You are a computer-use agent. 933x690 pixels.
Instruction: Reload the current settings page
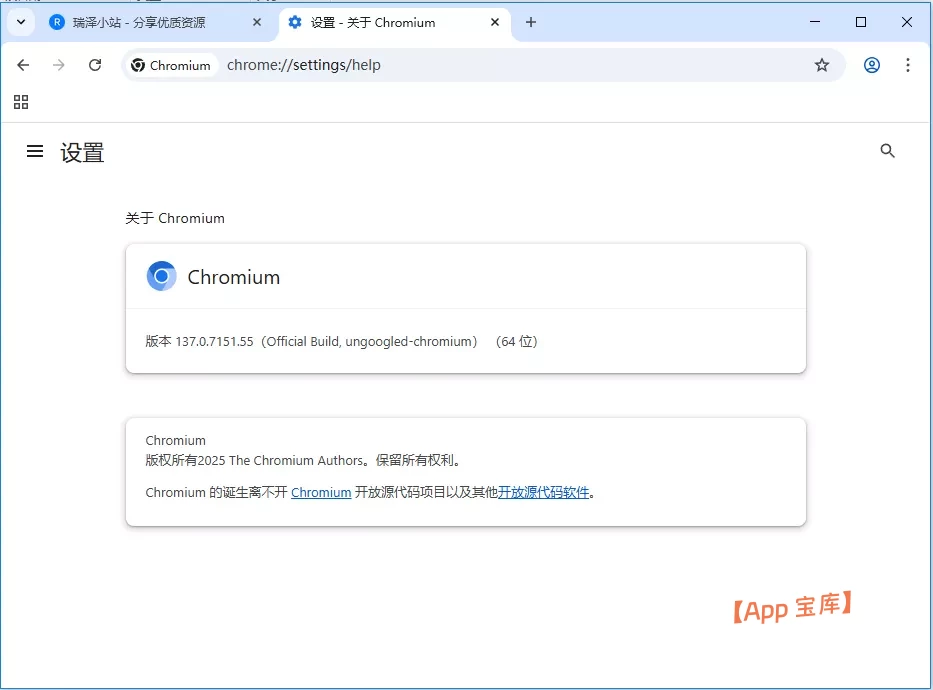95,65
